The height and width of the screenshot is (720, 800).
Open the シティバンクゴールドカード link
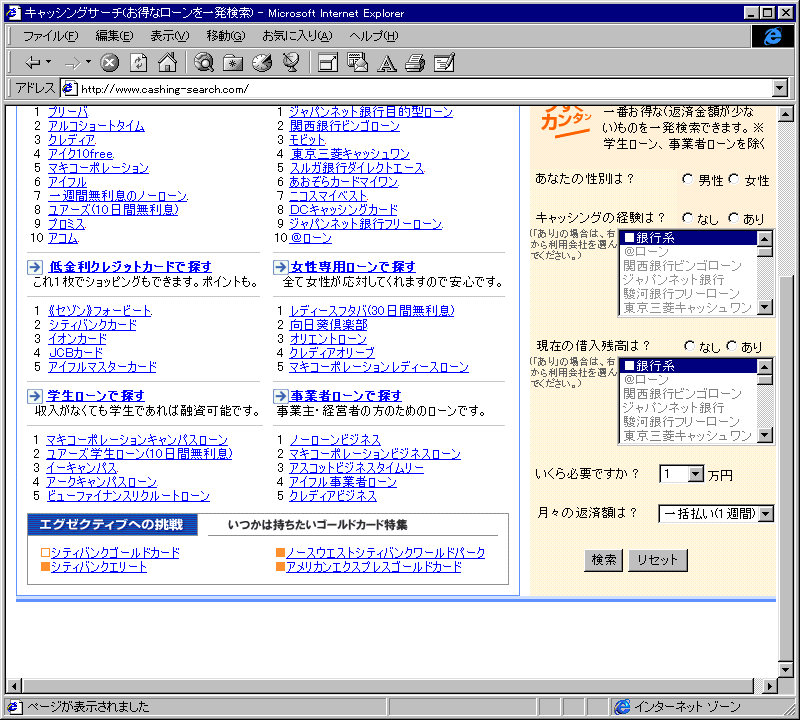(x=115, y=553)
